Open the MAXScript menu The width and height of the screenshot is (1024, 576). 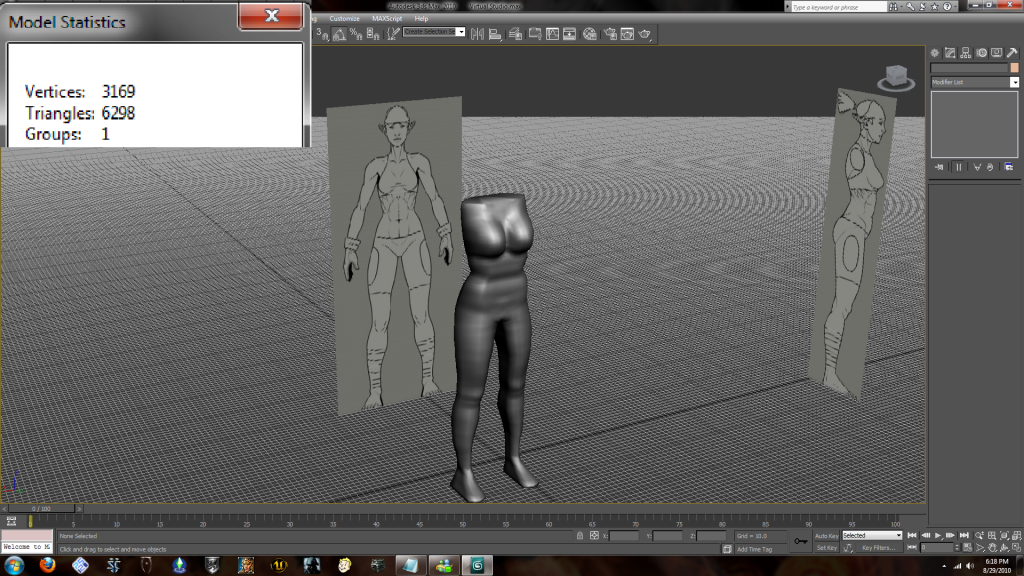click(x=387, y=19)
